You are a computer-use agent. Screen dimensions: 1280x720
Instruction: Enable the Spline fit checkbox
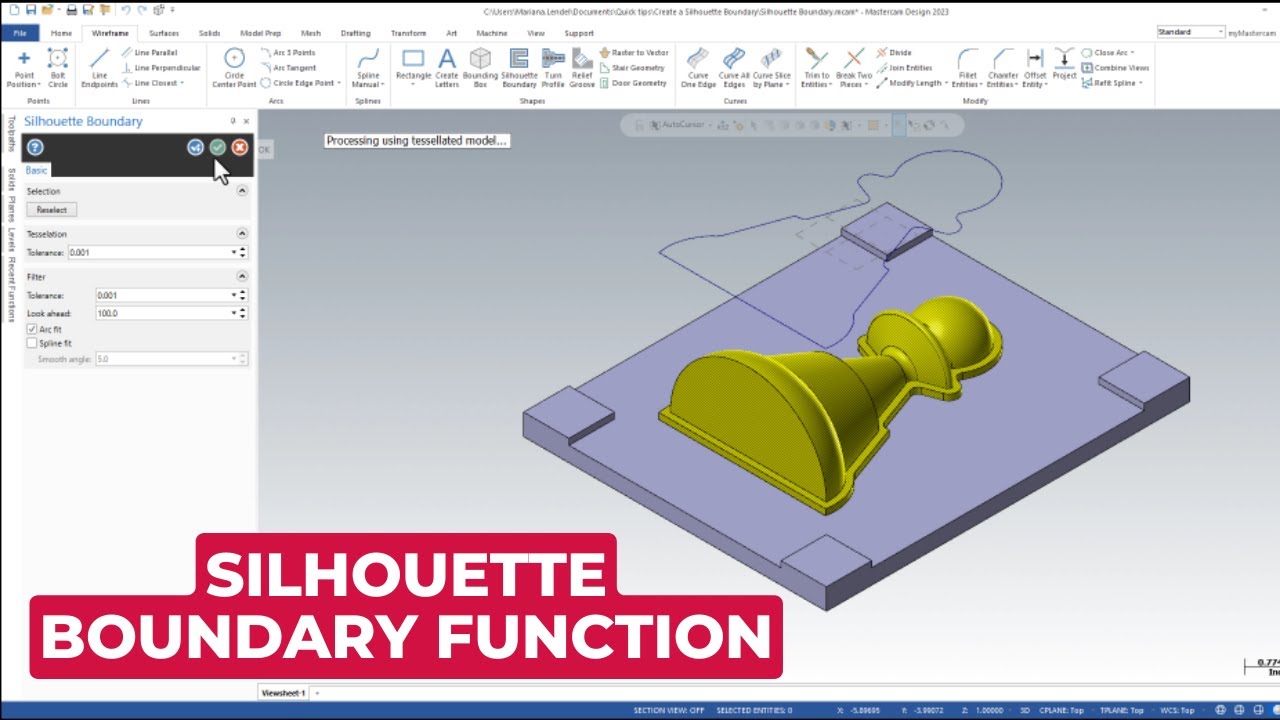click(x=32, y=343)
